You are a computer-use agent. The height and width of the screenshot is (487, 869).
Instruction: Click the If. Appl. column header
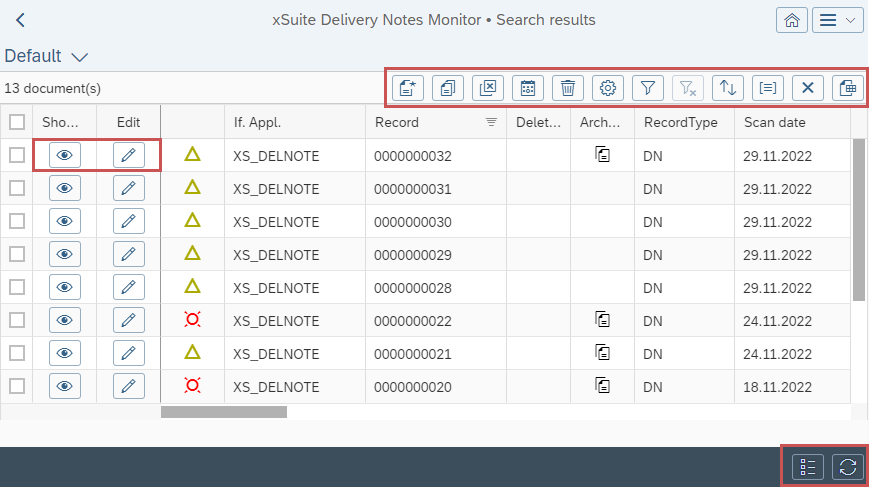click(x=295, y=122)
